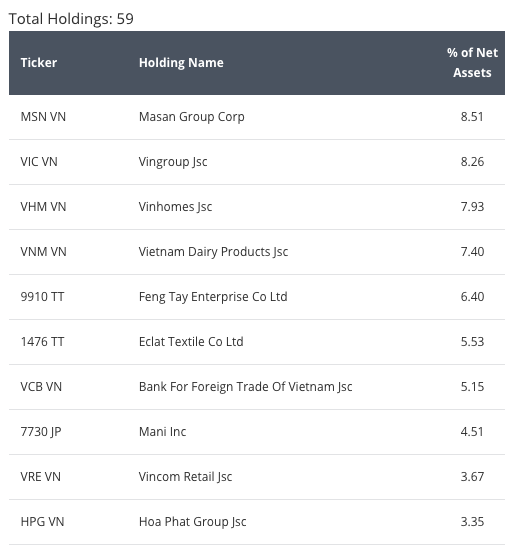Select the 8.51 net assets value

pyautogui.click(x=472, y=117)
